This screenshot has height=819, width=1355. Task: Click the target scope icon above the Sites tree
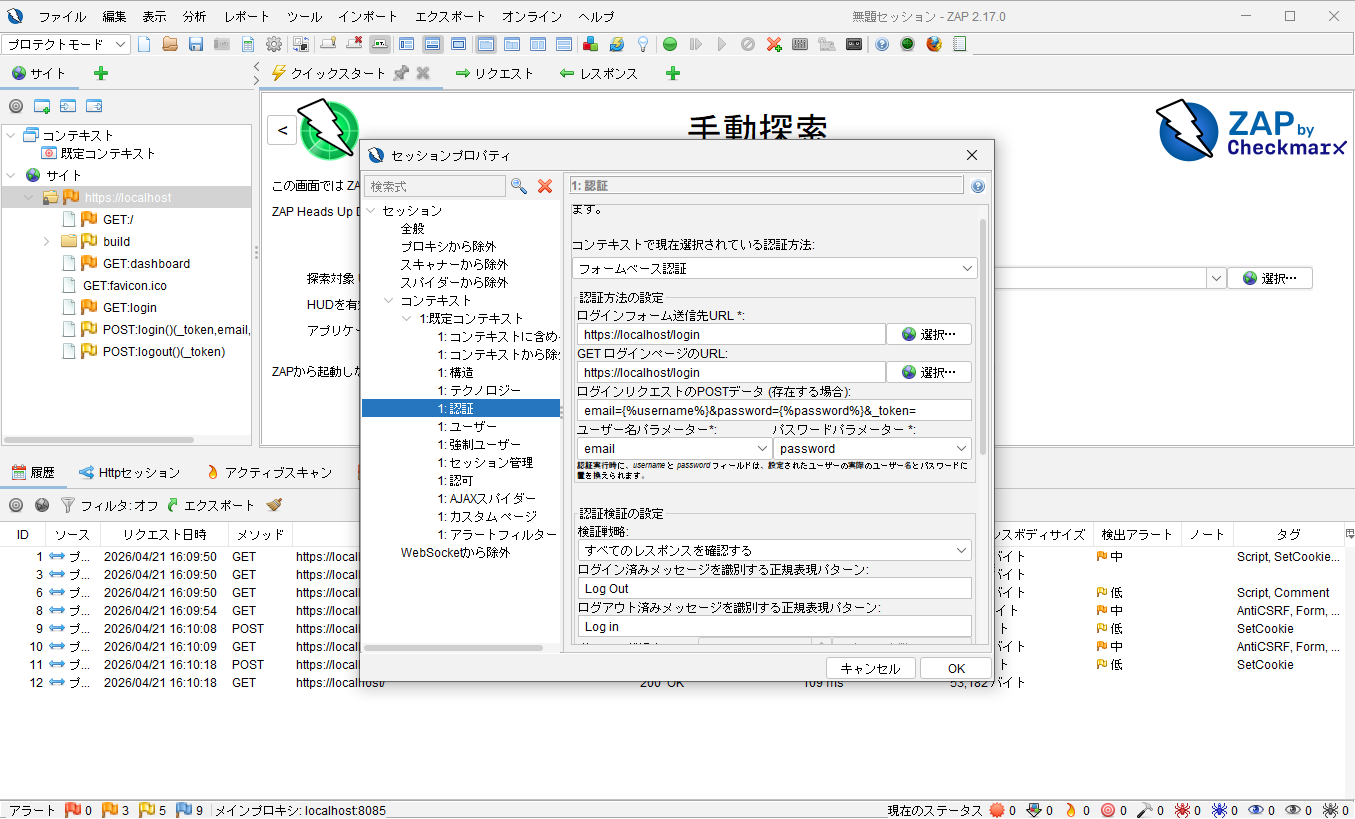[16, 106]
